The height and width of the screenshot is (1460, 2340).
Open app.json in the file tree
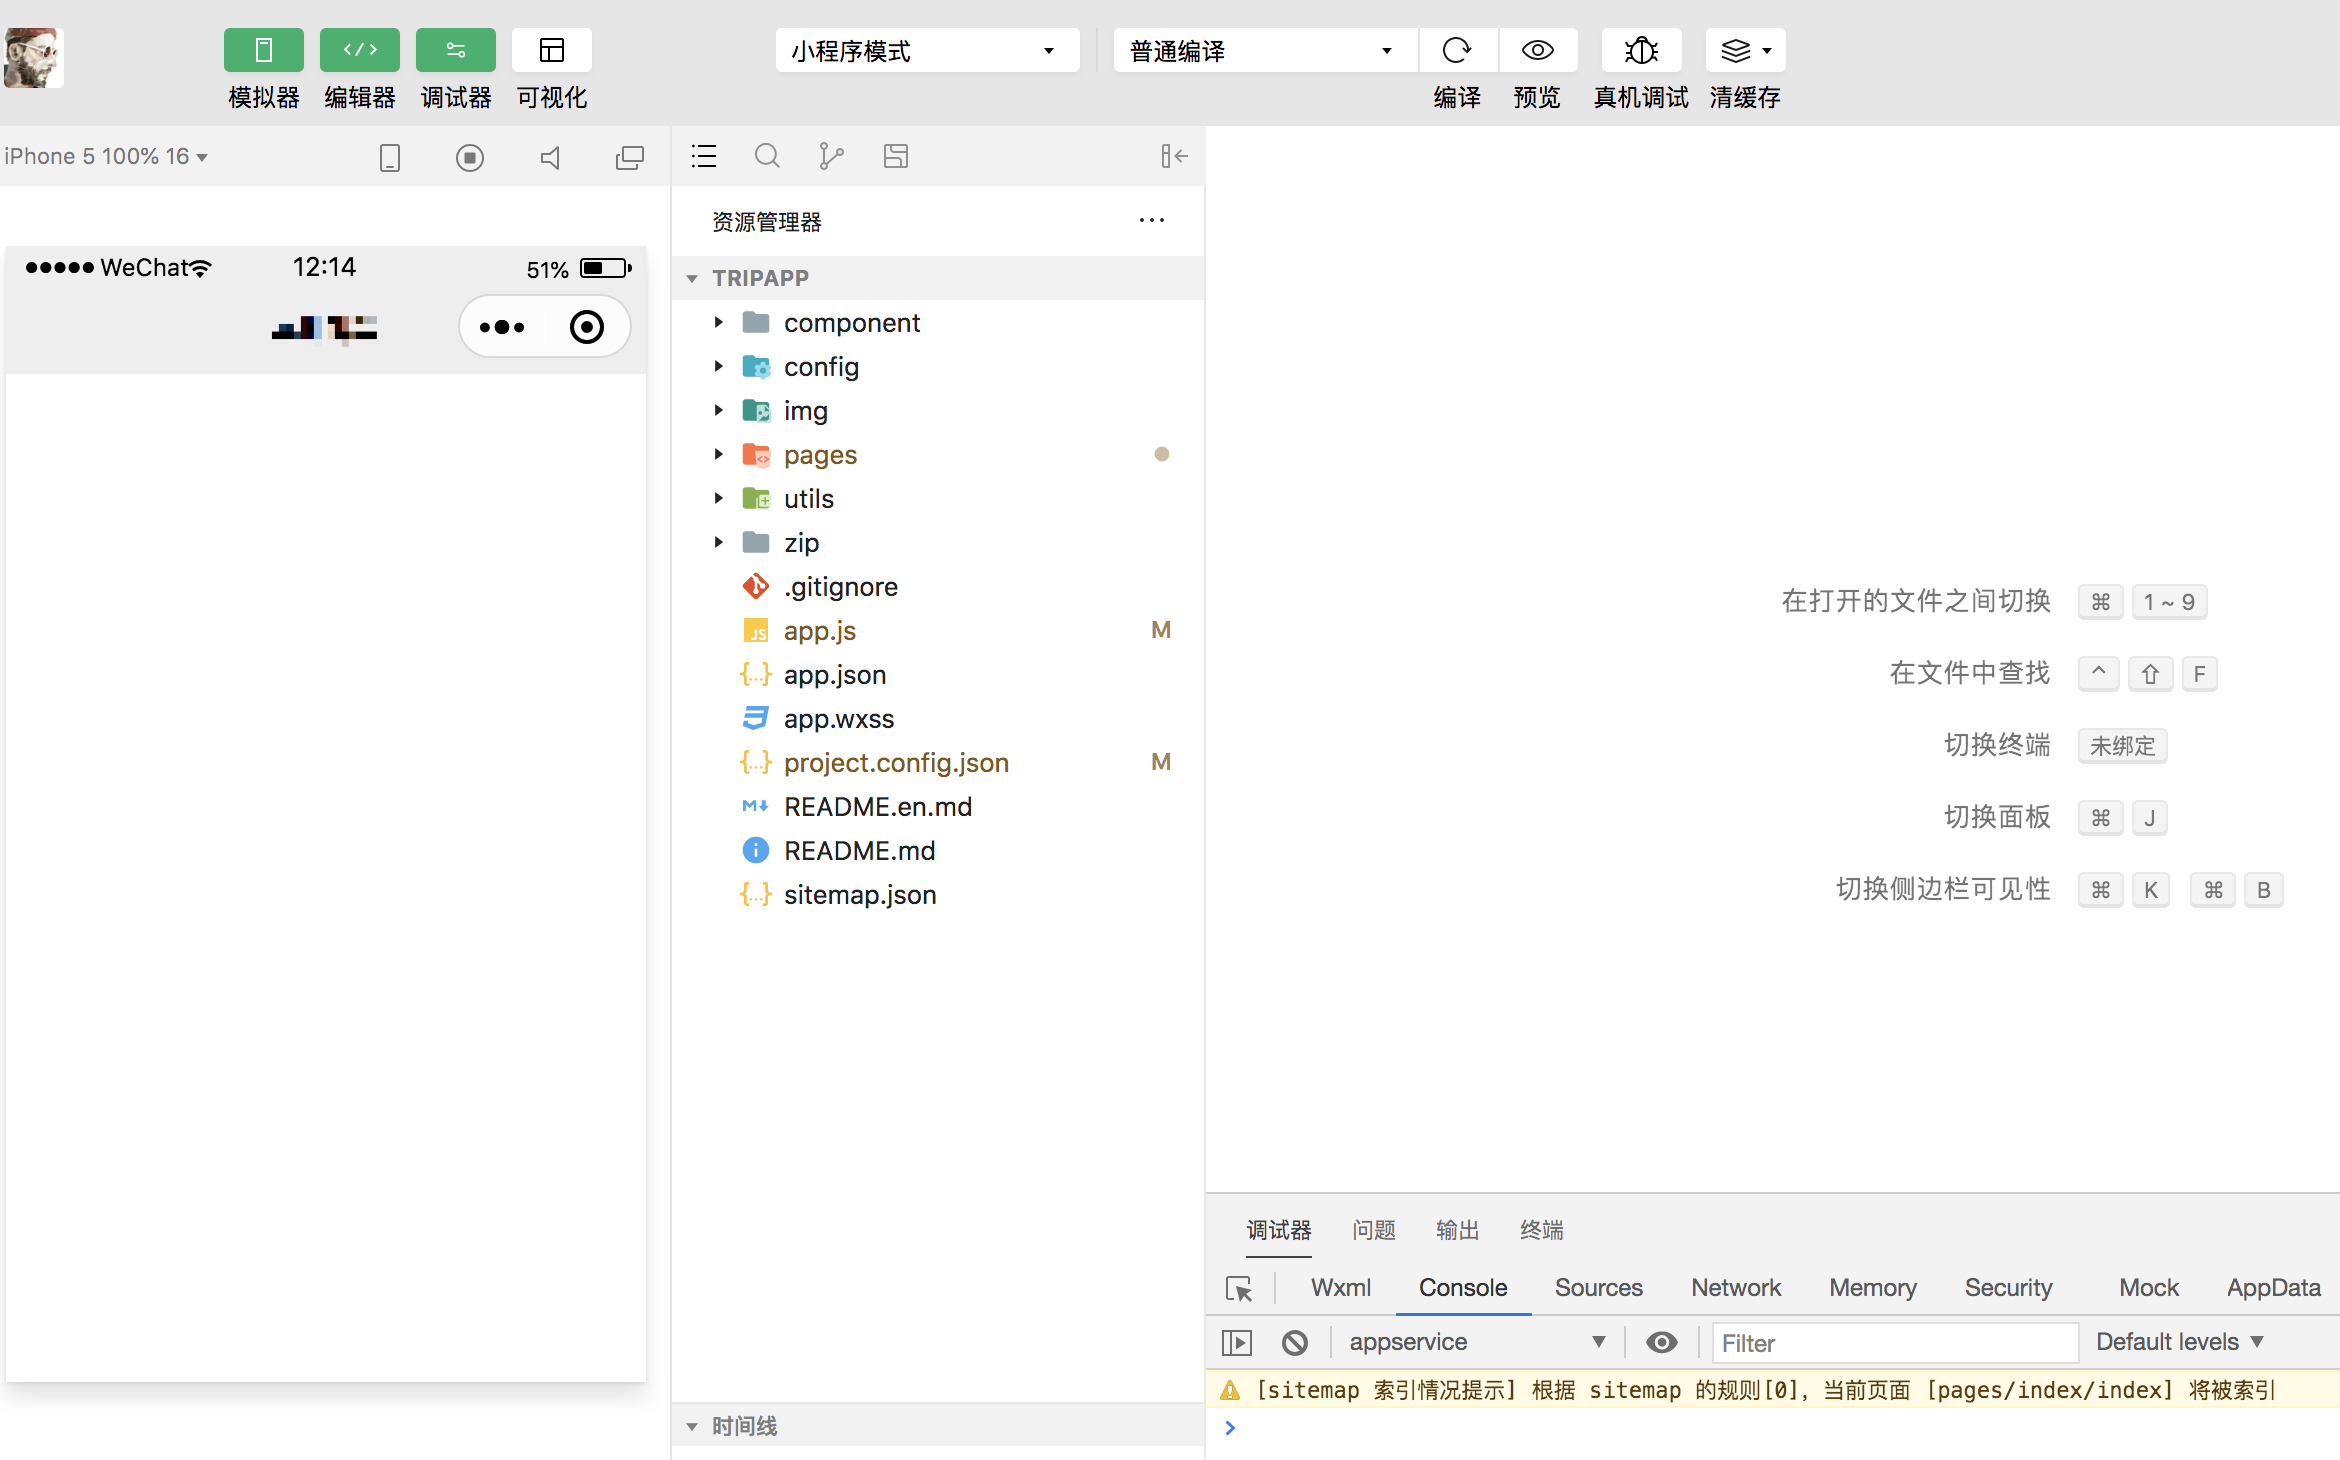(834, 675)
